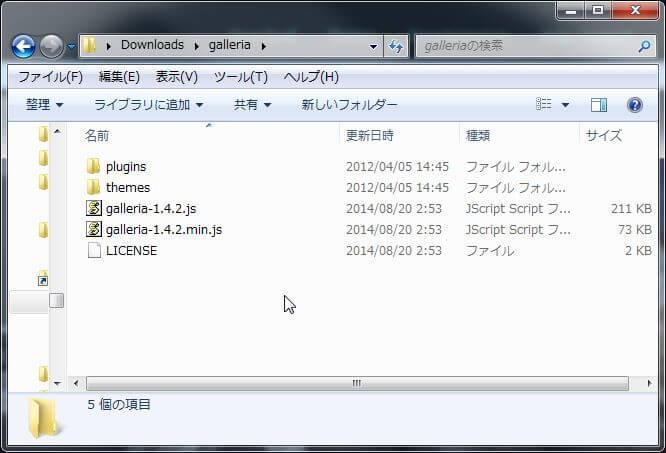Select the plugins folder icon
This screenshot has height=453, width=666.
[x=94, y=166]
